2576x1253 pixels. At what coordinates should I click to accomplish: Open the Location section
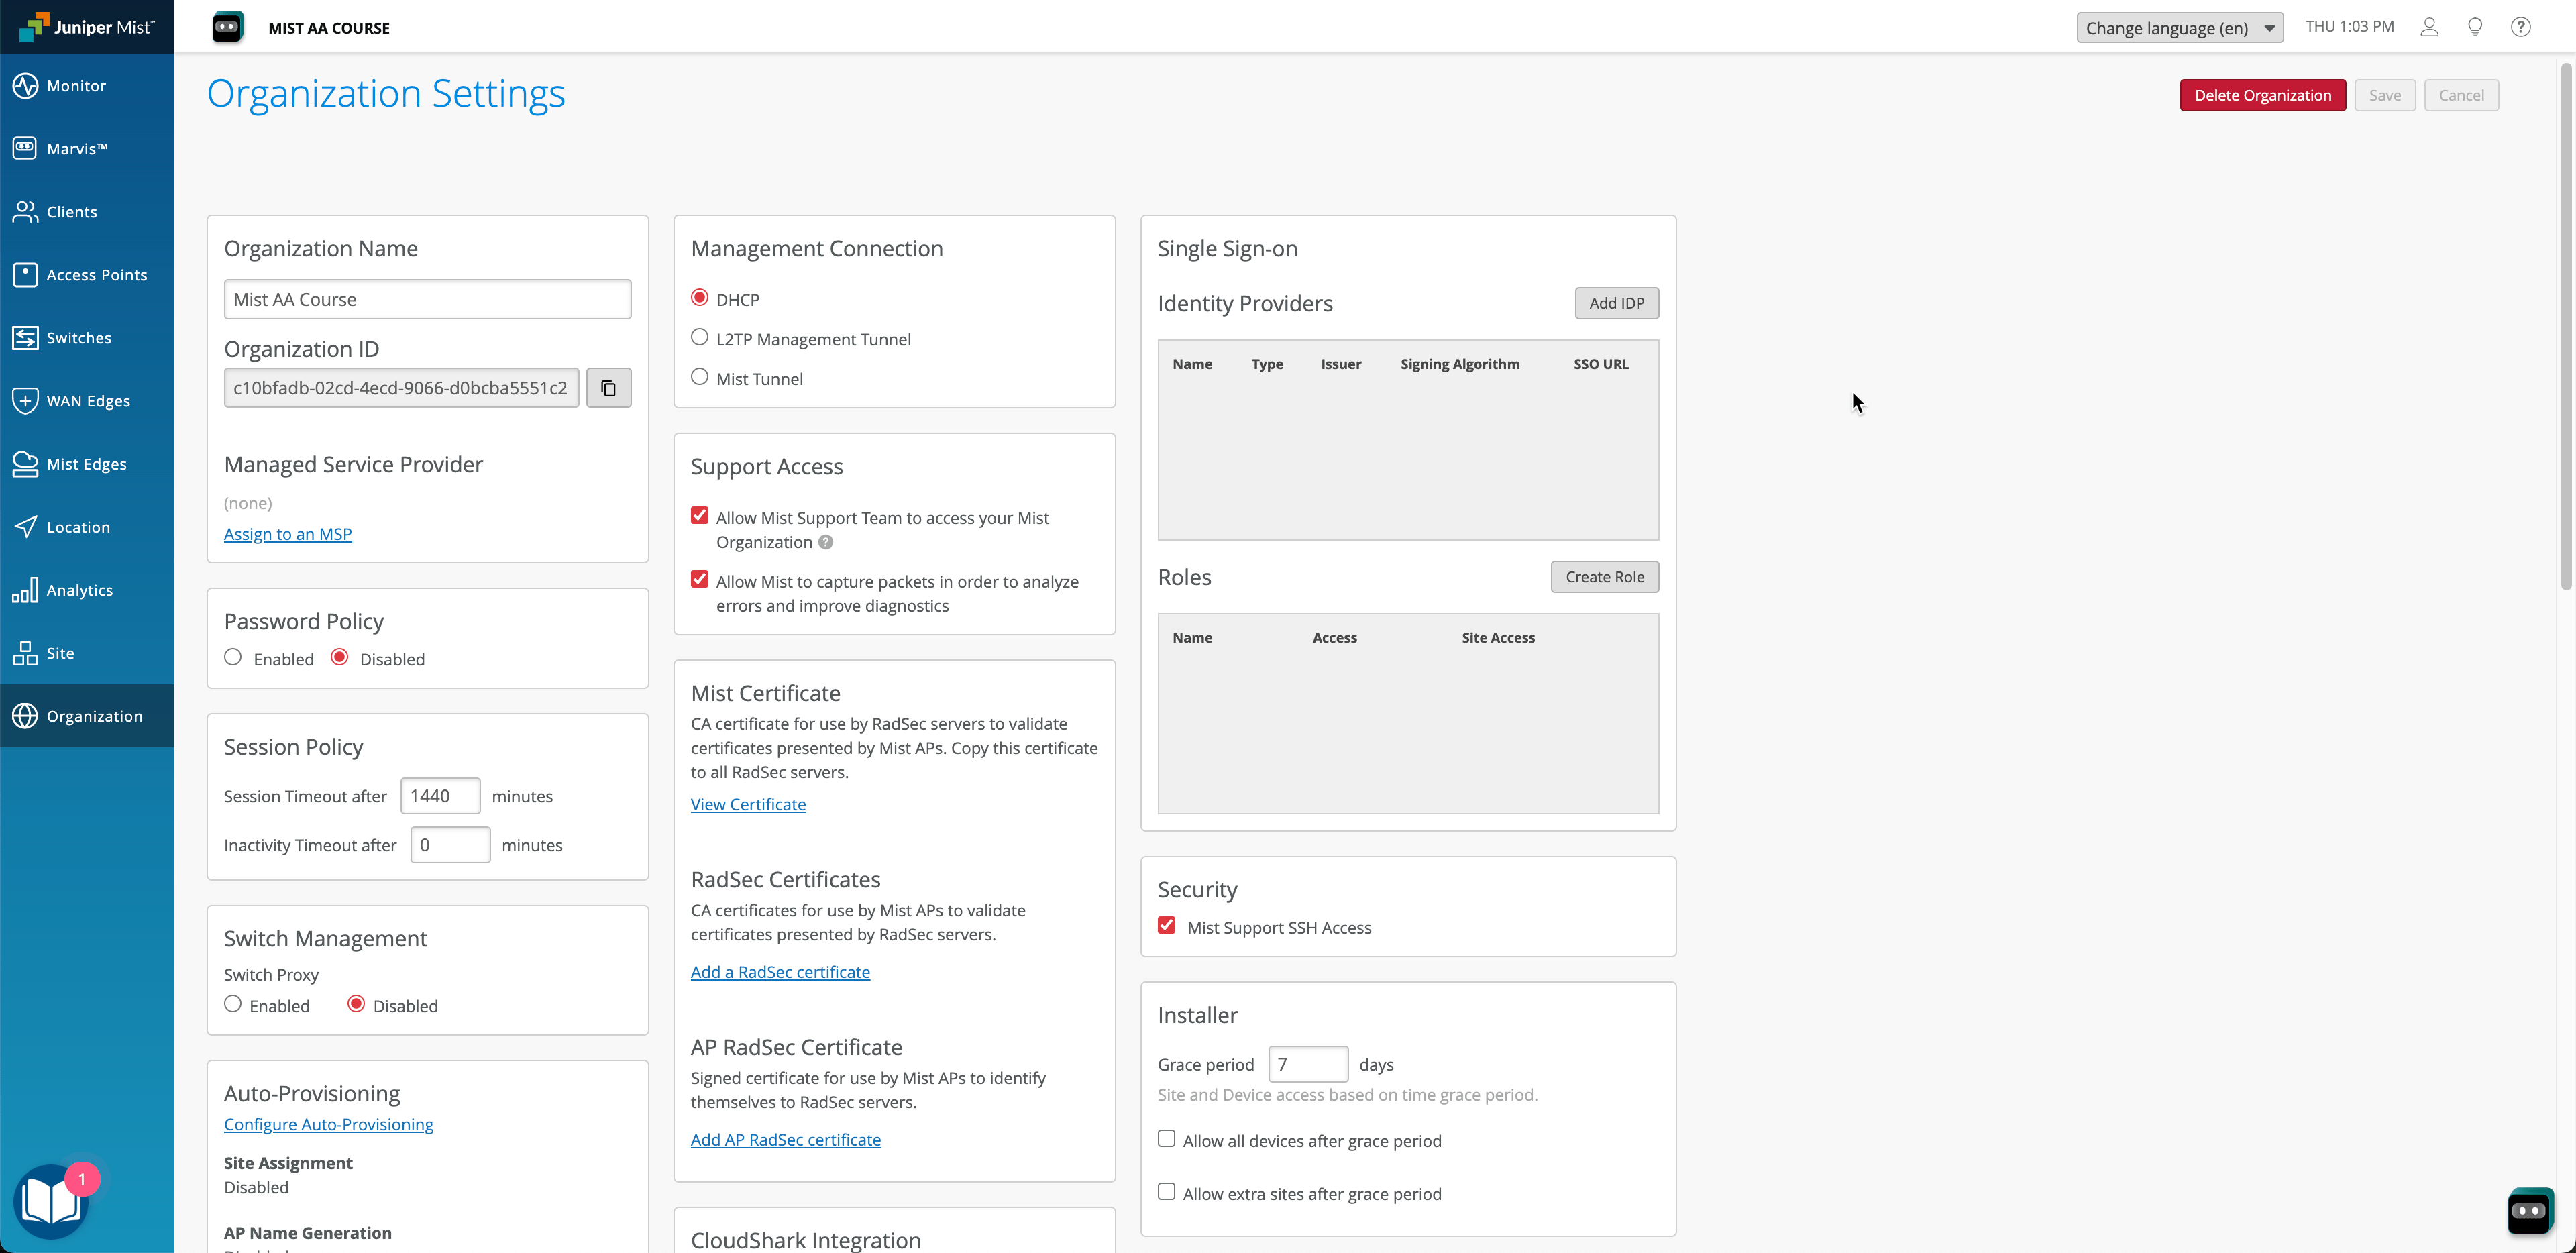(x=79, y=527)
